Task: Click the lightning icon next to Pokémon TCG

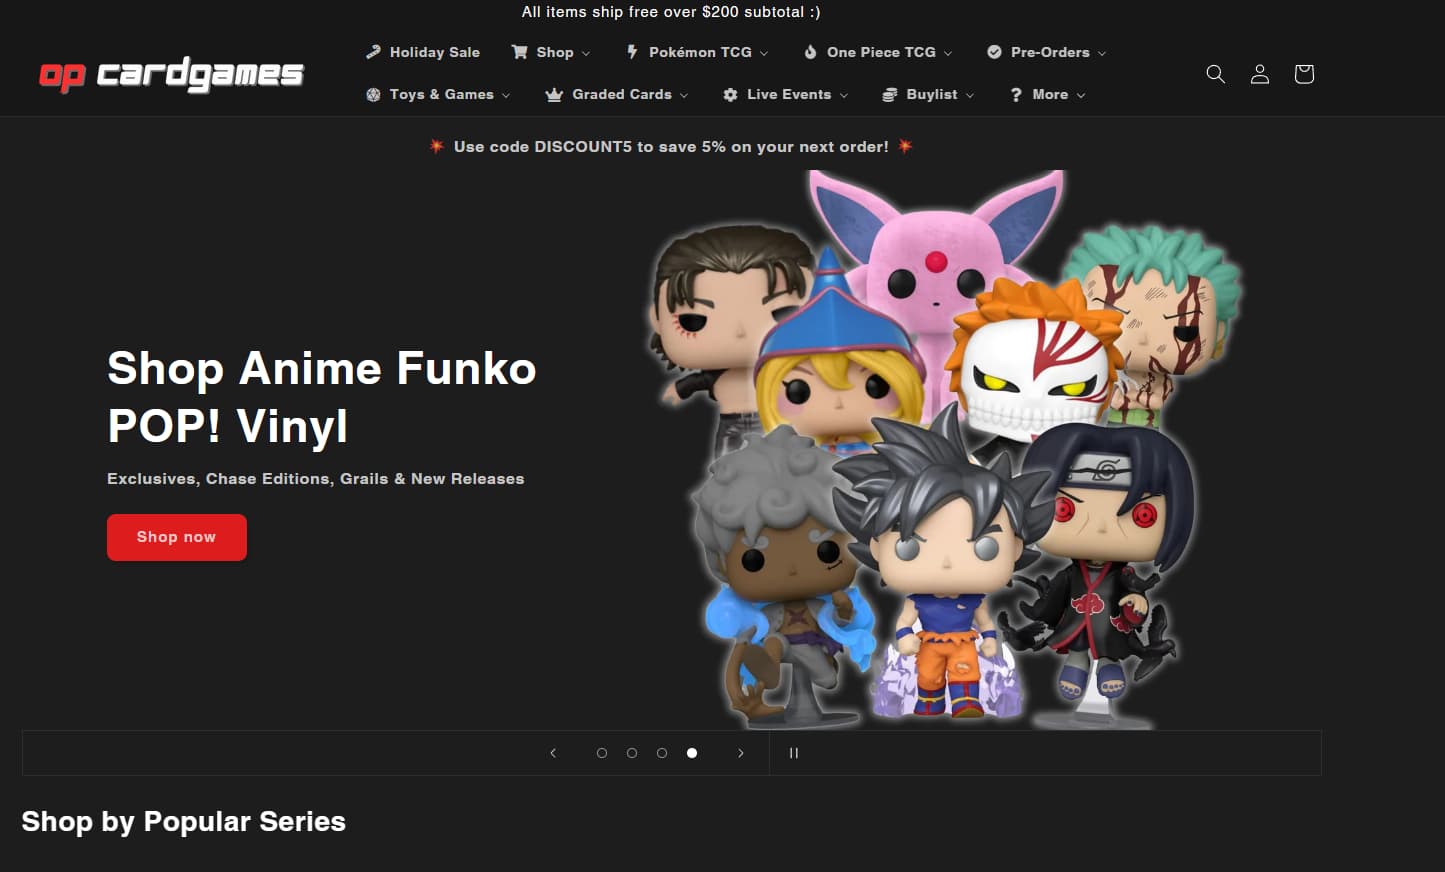Action: tap(630, 51)
